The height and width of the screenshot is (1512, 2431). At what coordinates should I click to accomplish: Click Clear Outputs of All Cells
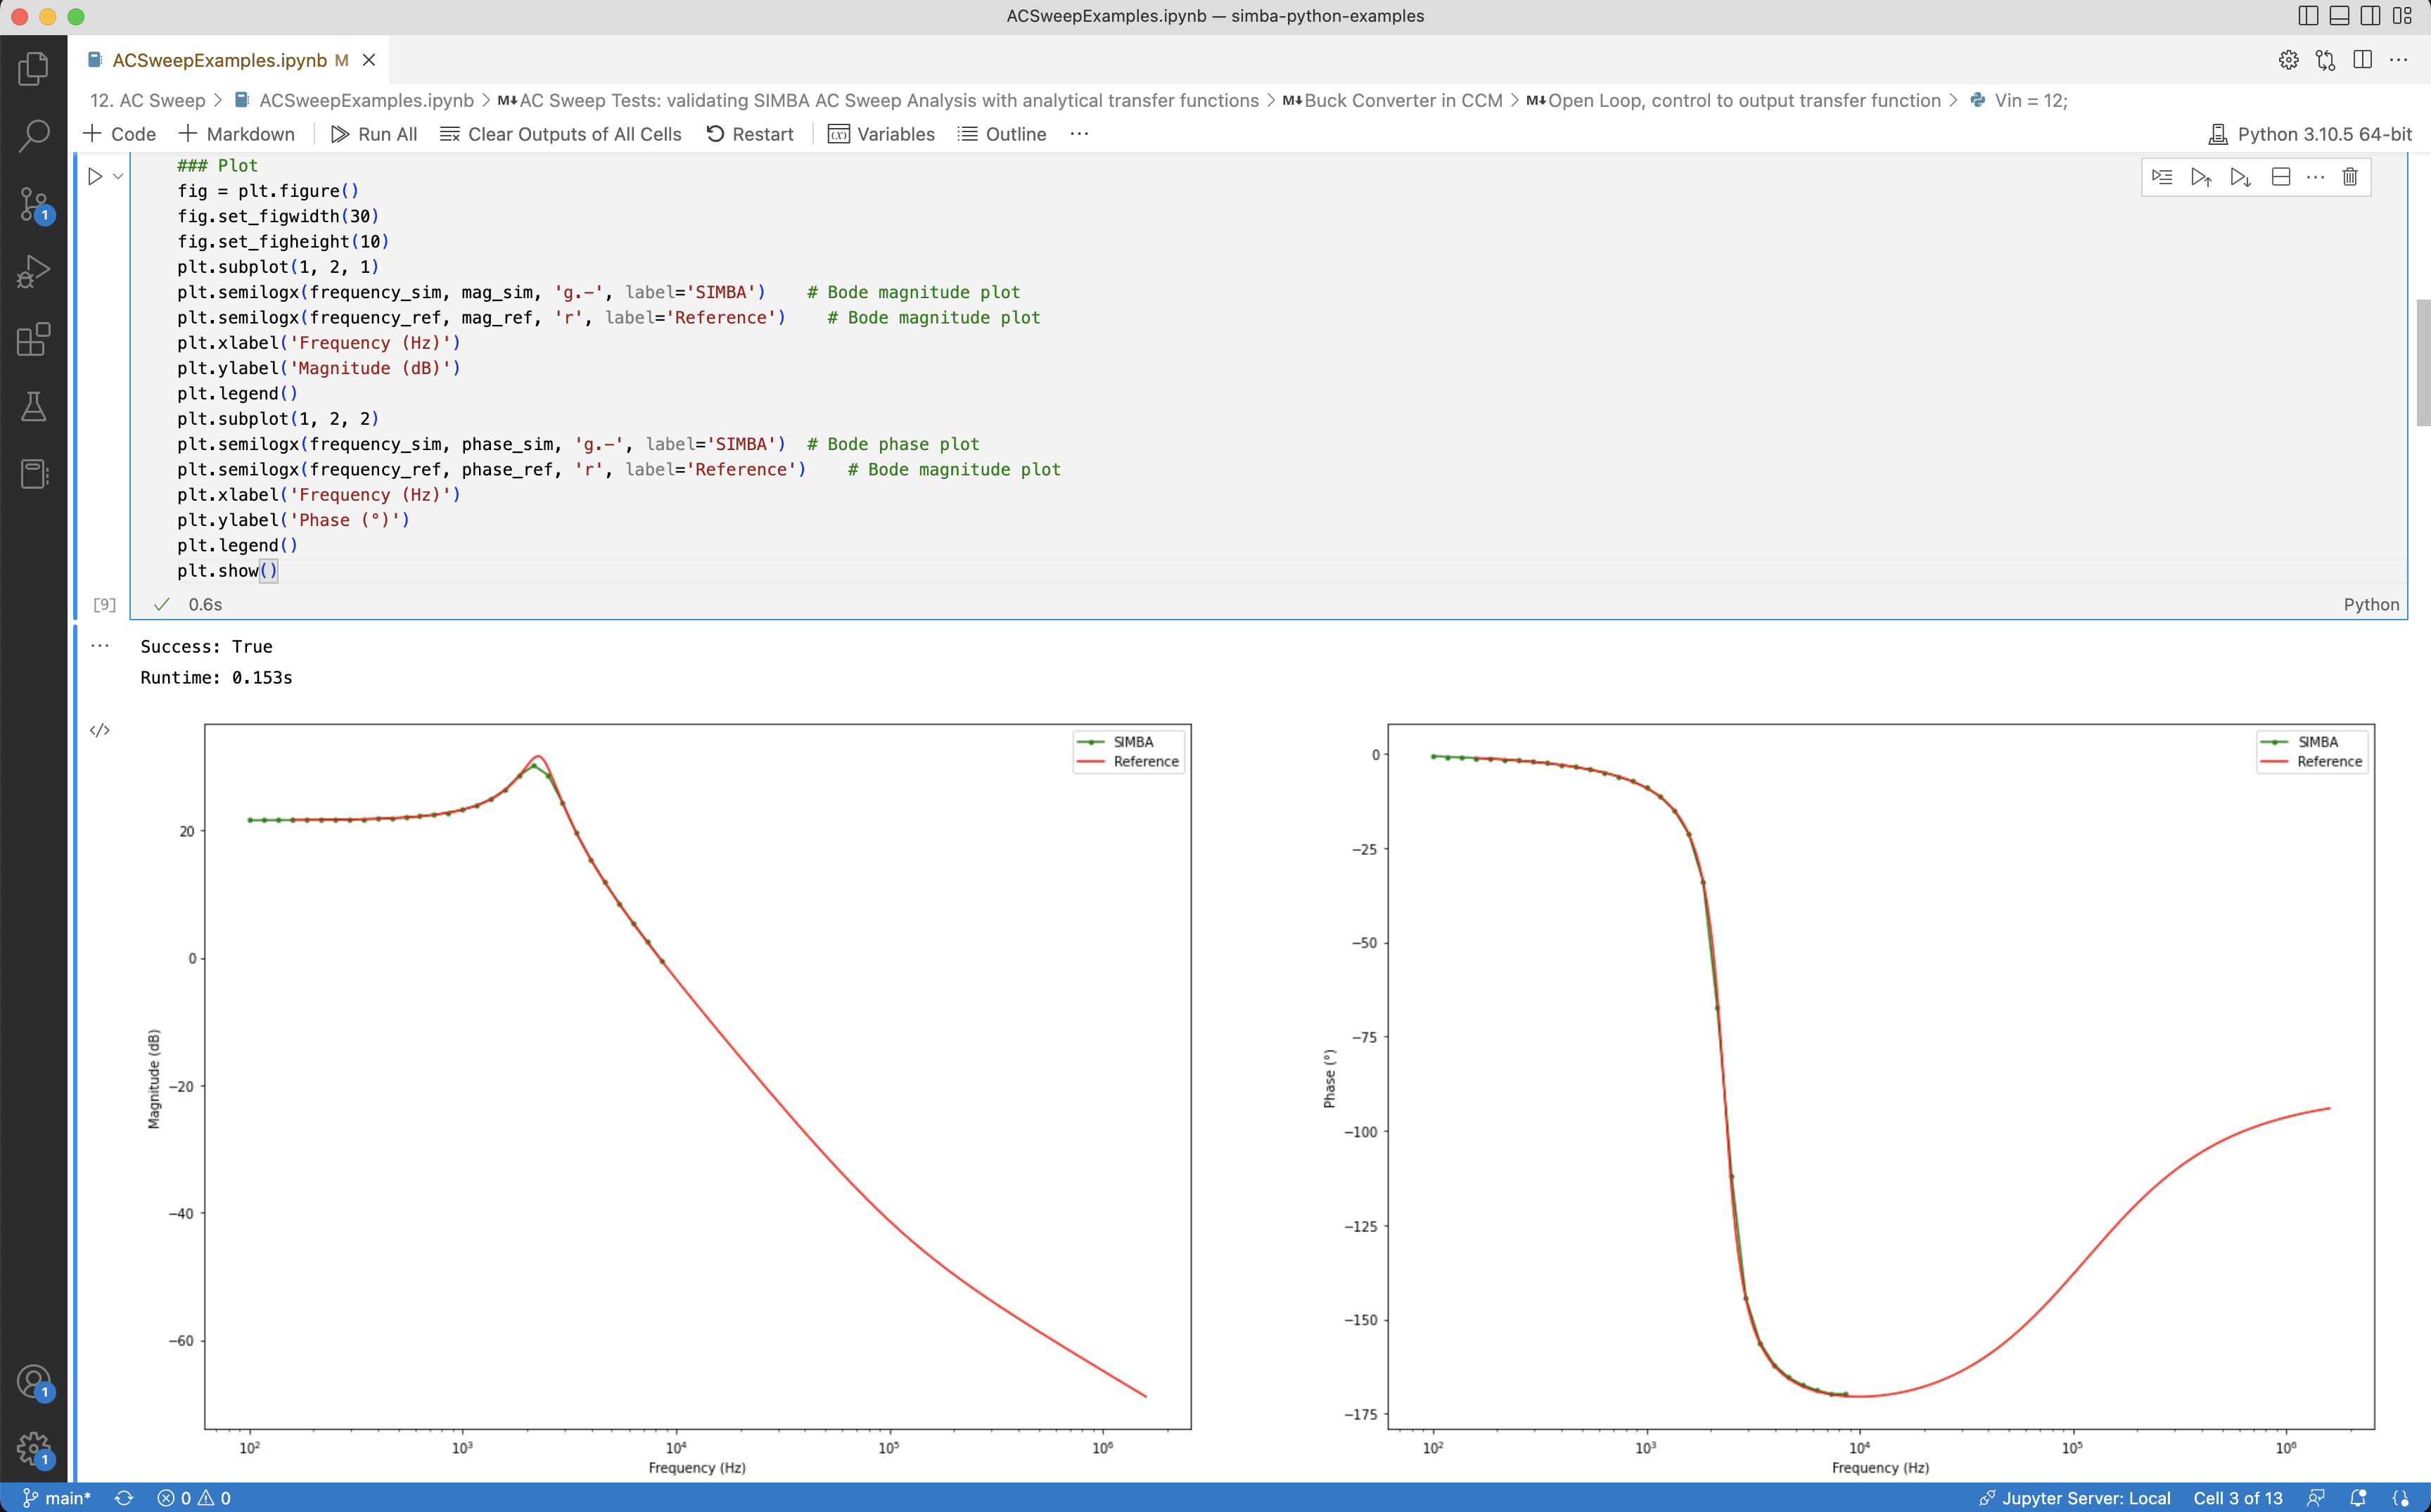pyautogui.click(x=560, y=134)
